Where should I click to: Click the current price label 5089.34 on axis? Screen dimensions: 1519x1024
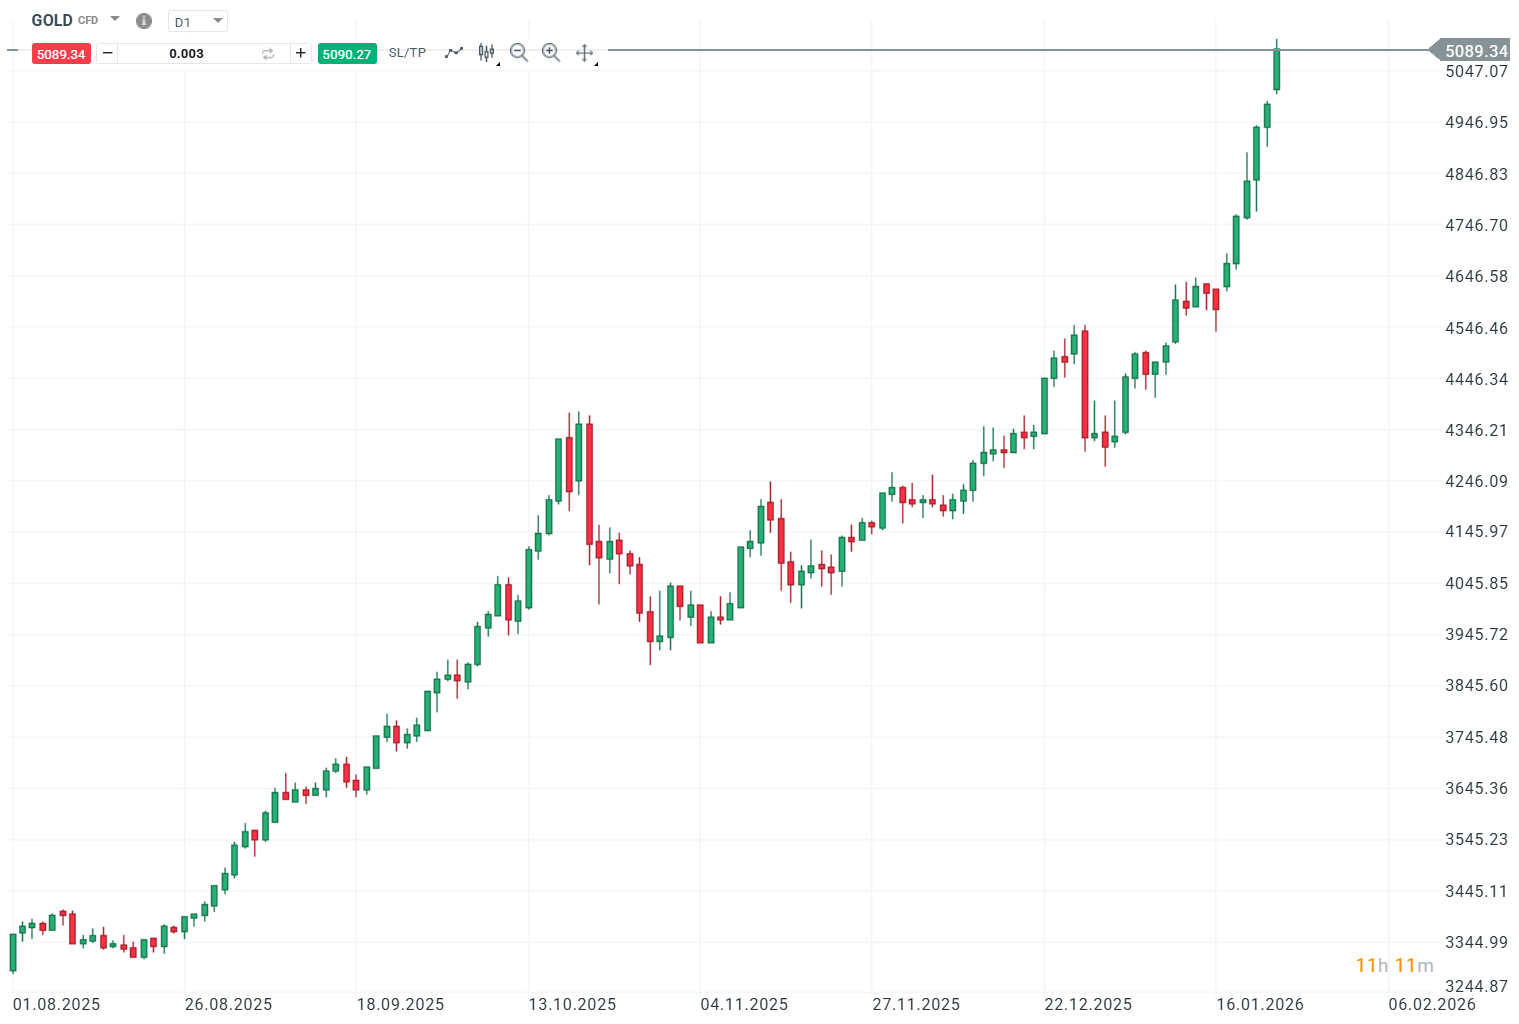pos(1475,51)
